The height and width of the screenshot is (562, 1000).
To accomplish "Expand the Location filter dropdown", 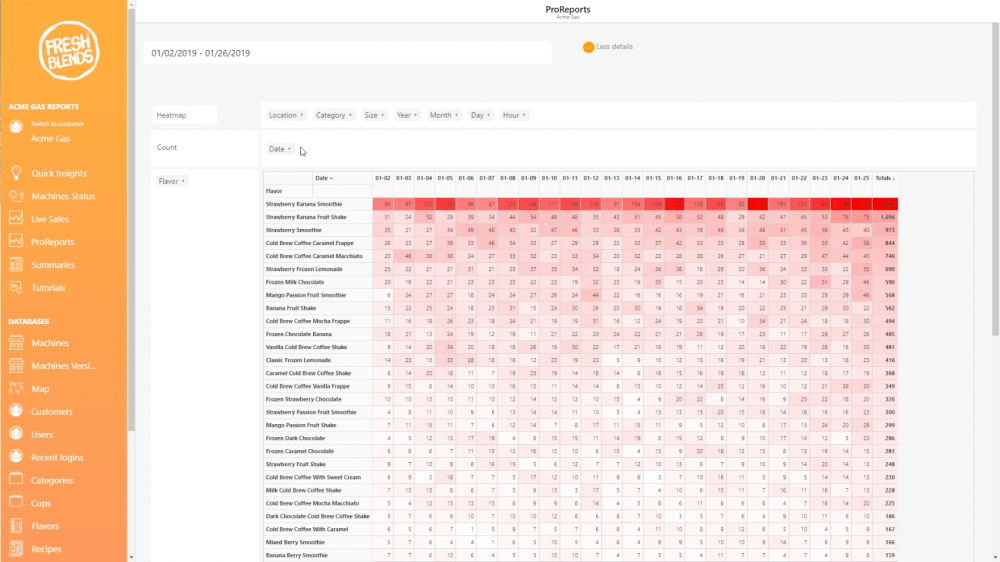I will click(x=286, y=115).
